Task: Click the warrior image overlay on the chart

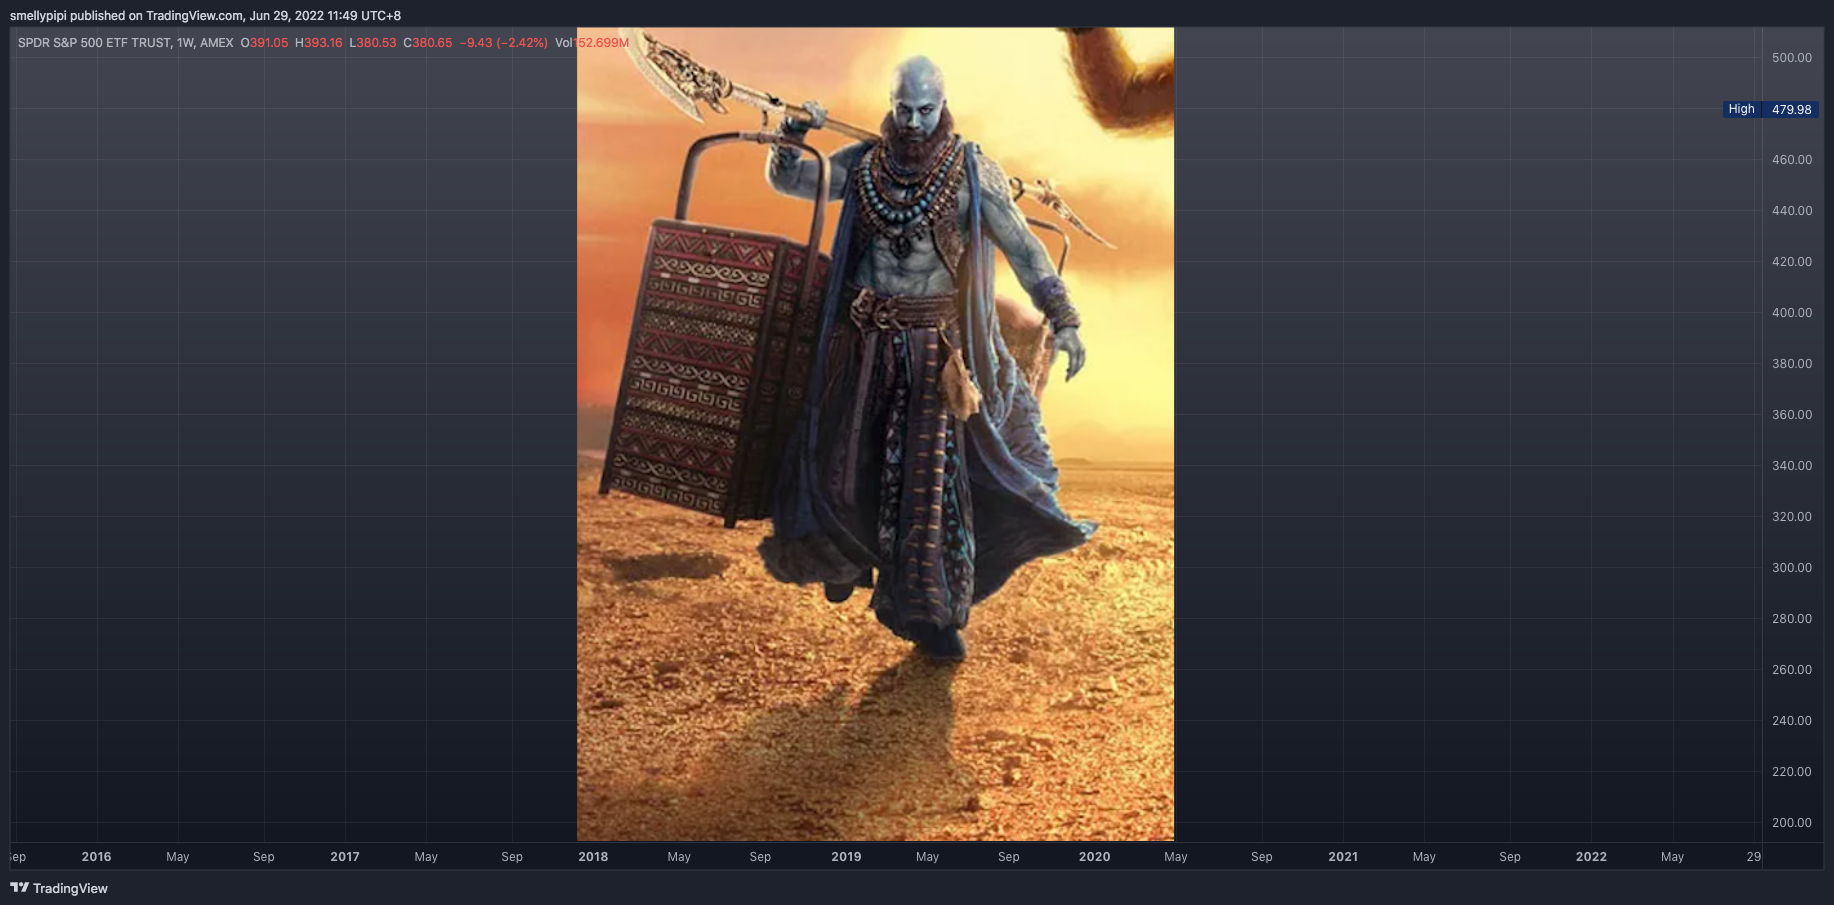Action: point(875,434)
